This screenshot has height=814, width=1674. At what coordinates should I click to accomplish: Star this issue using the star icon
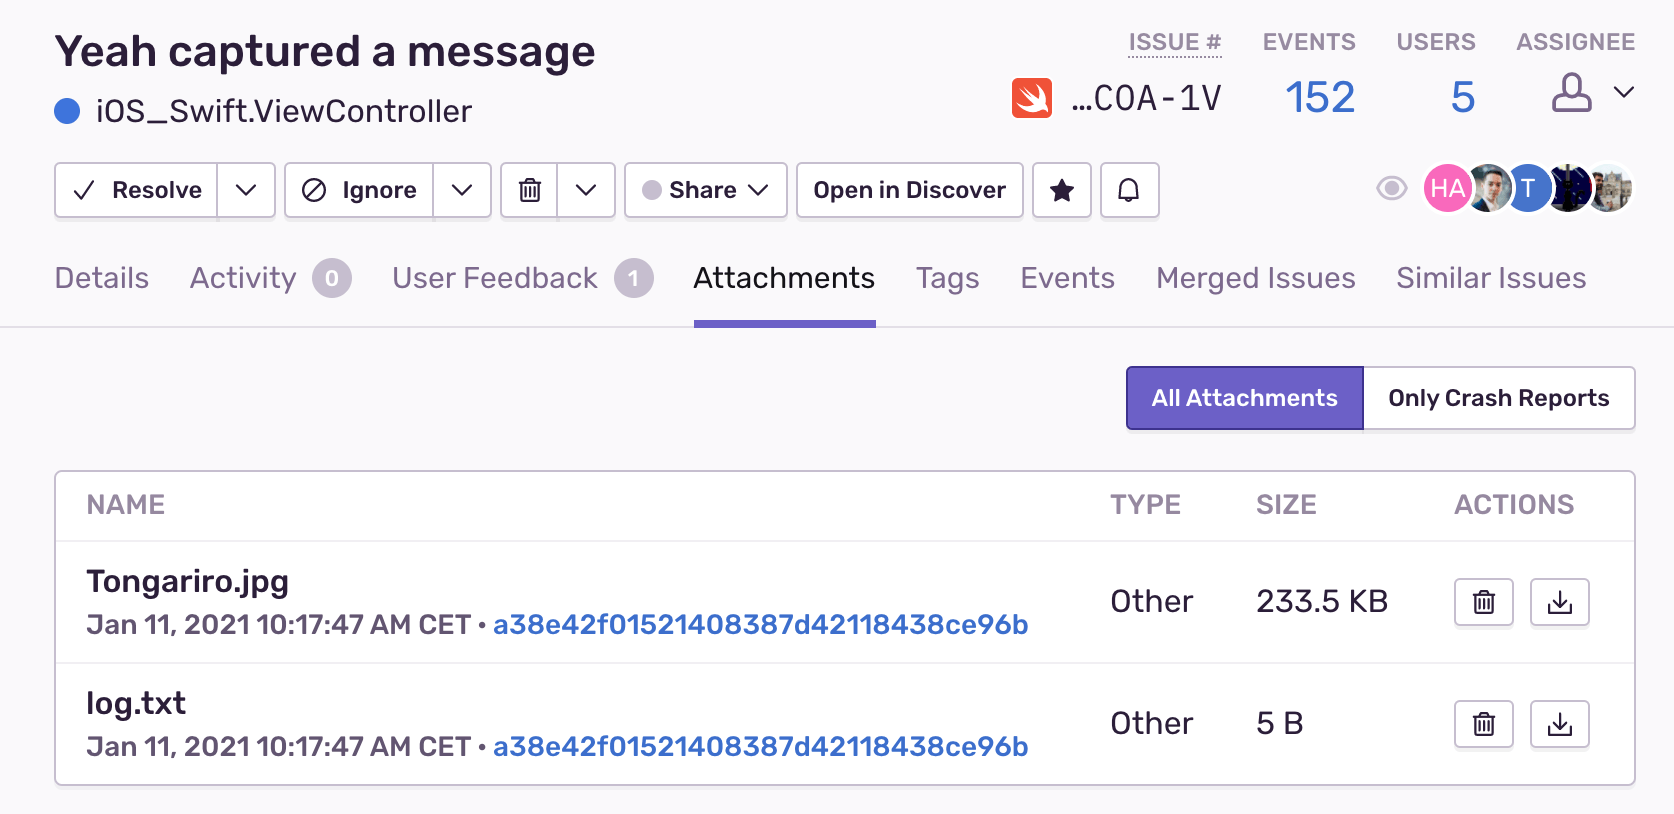click(1061, 190)
